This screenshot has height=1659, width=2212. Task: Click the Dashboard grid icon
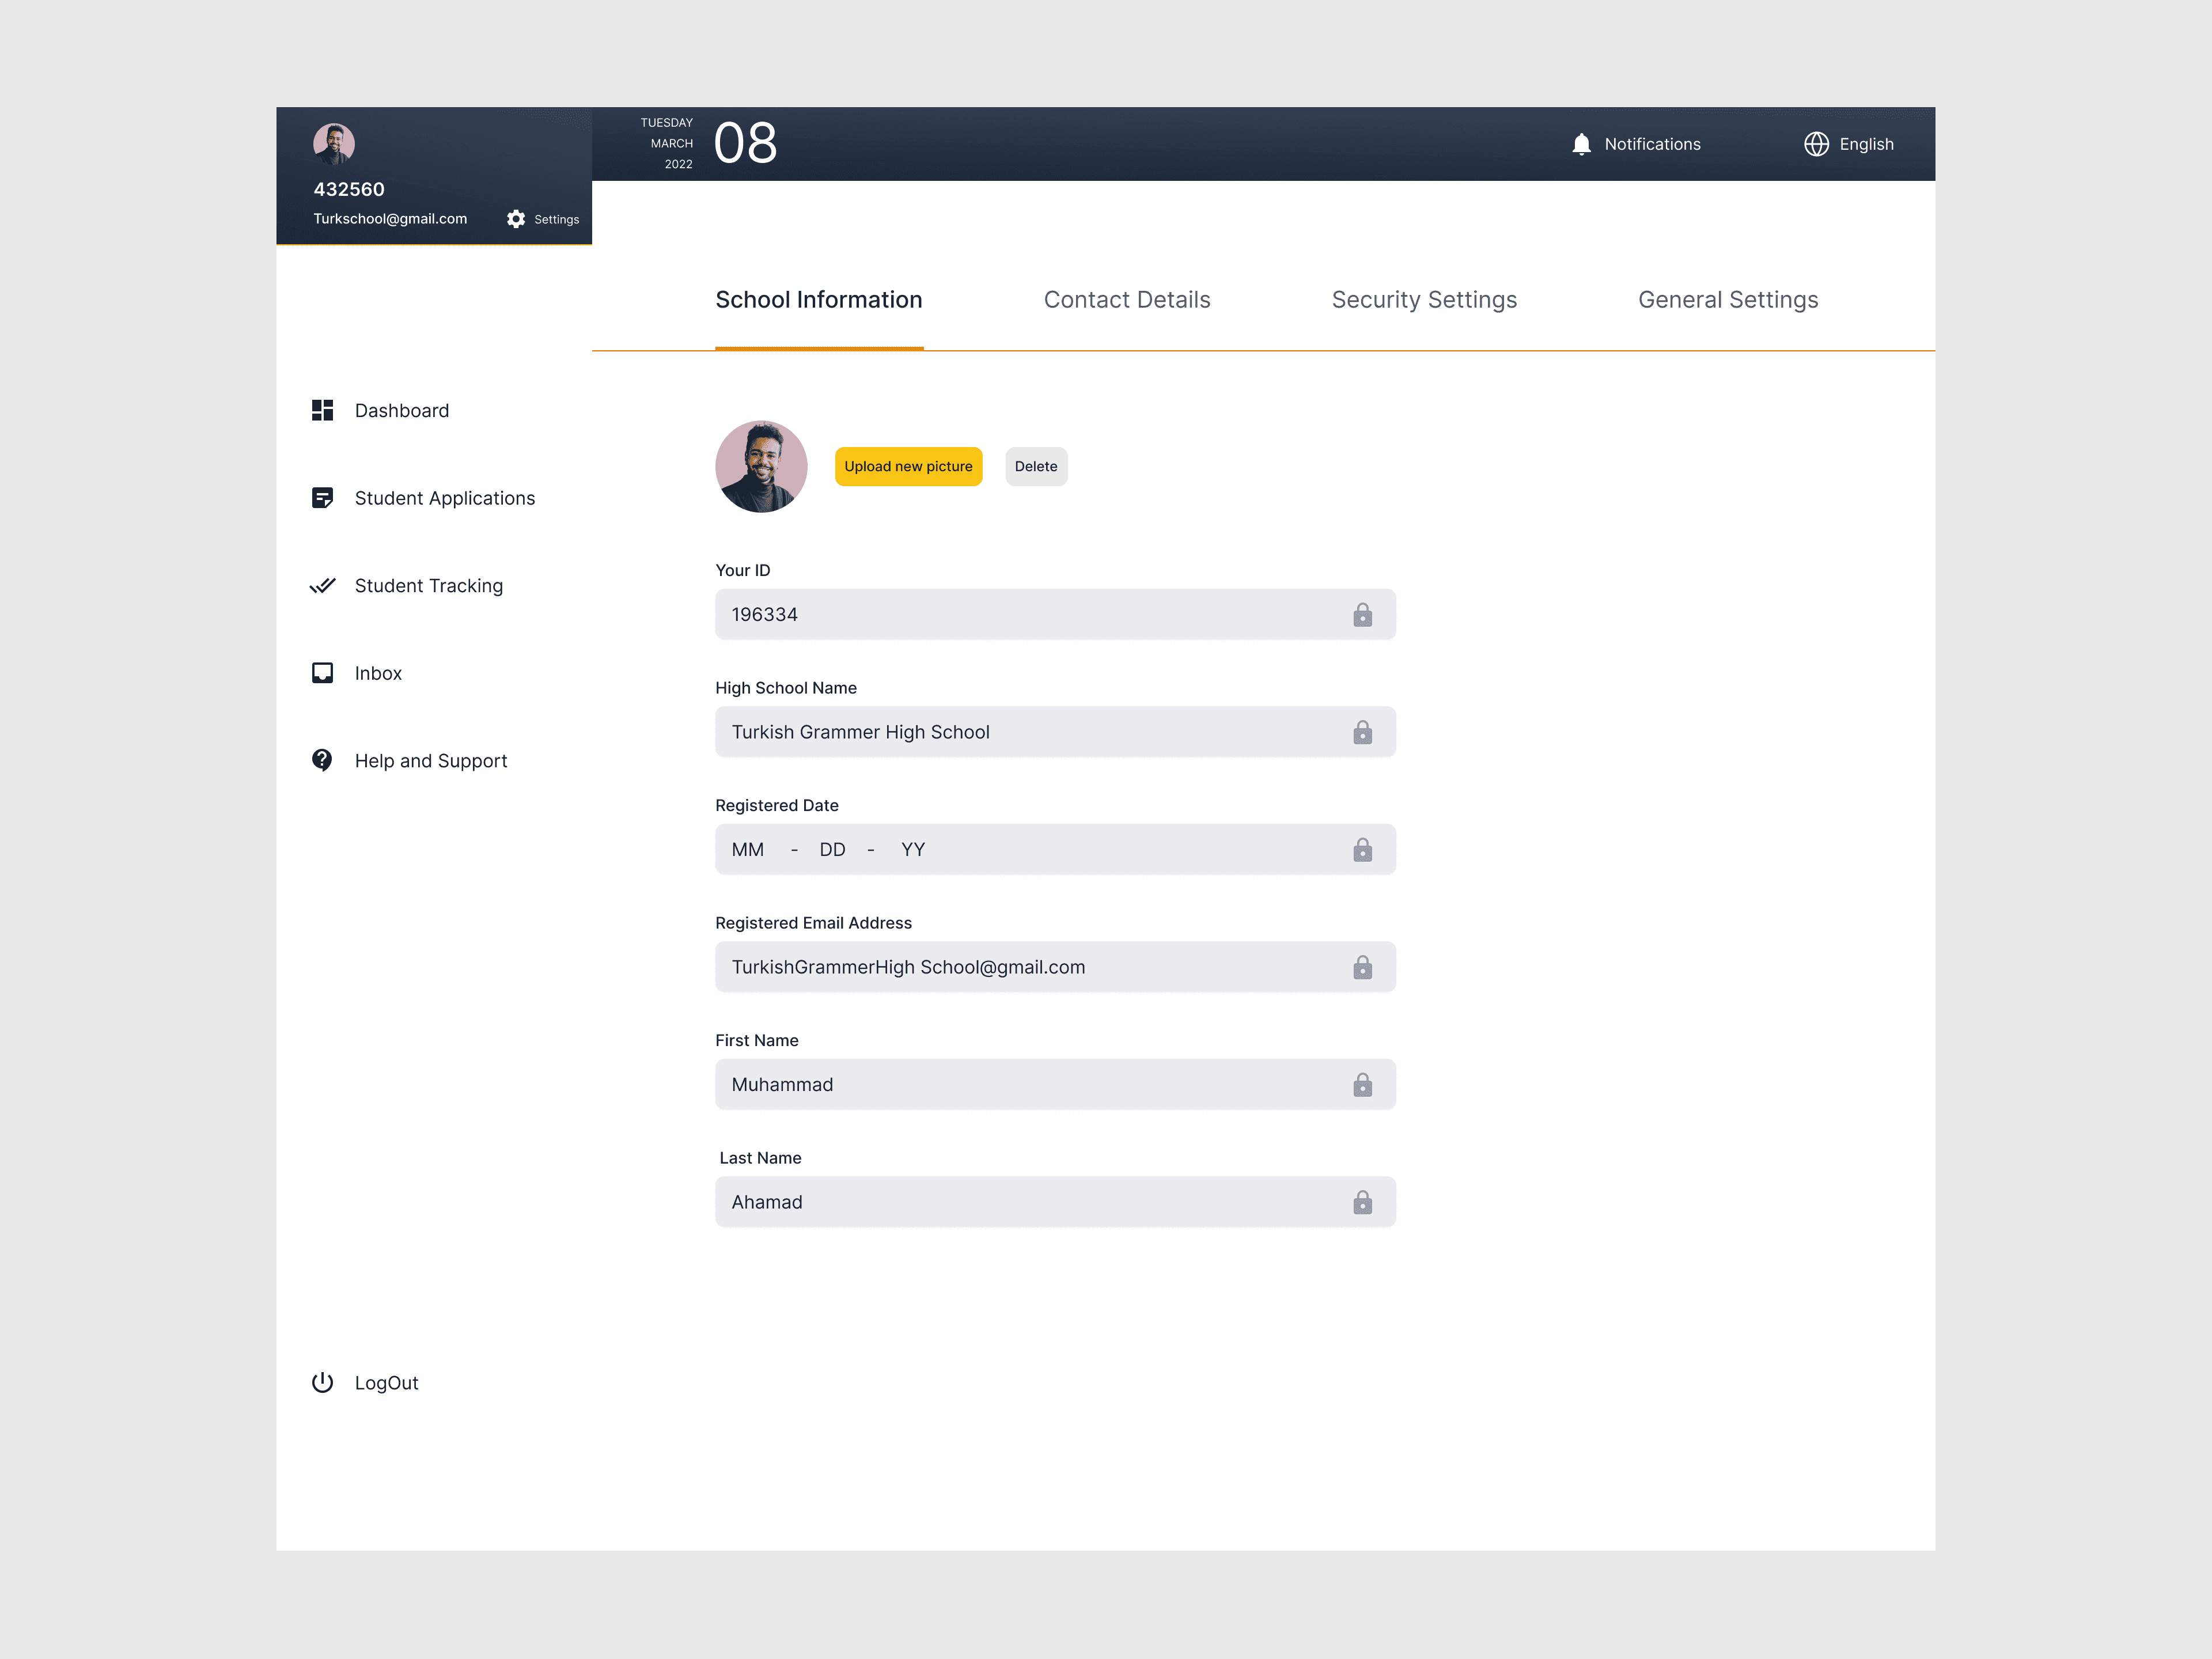pos(322,410)
